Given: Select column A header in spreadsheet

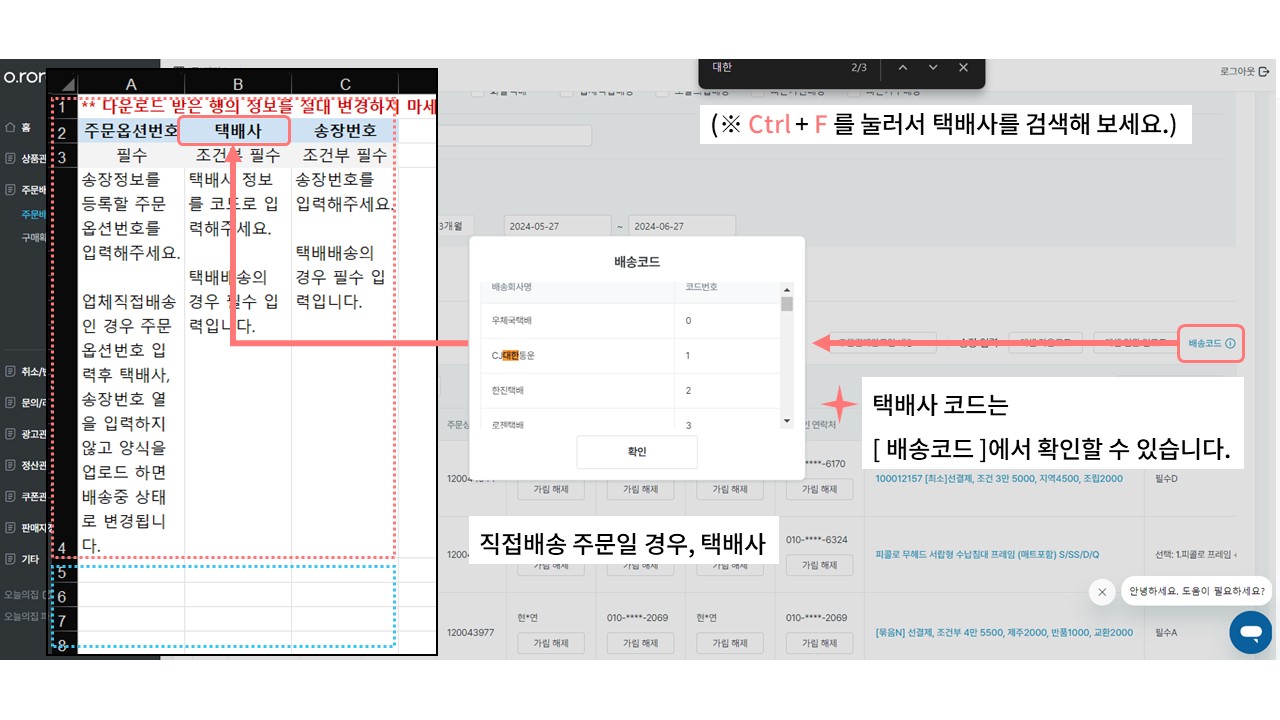Looking at the screenshot, I should [x=131, y=85].
